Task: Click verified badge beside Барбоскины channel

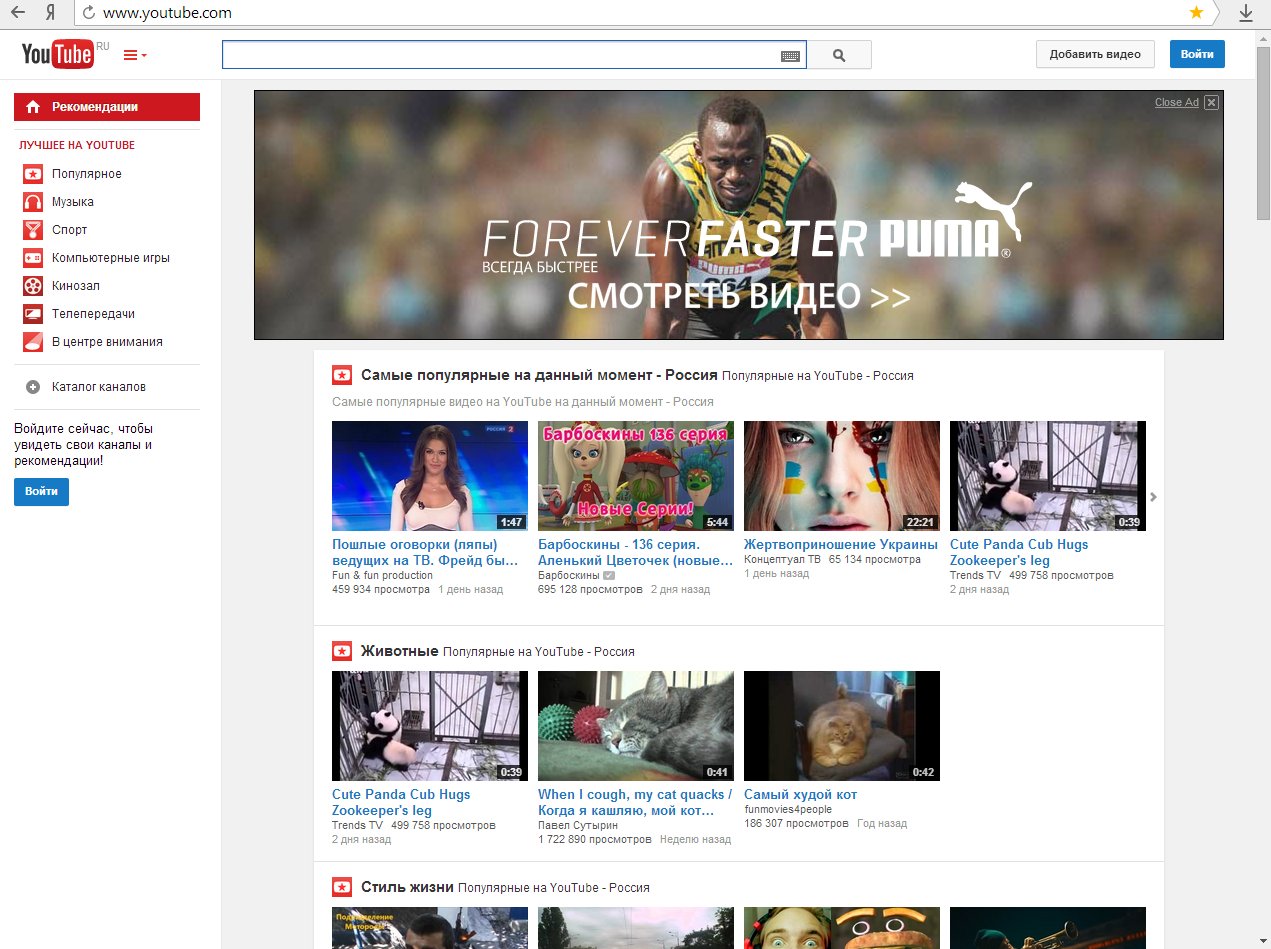Action: click(x=609, y=576)
